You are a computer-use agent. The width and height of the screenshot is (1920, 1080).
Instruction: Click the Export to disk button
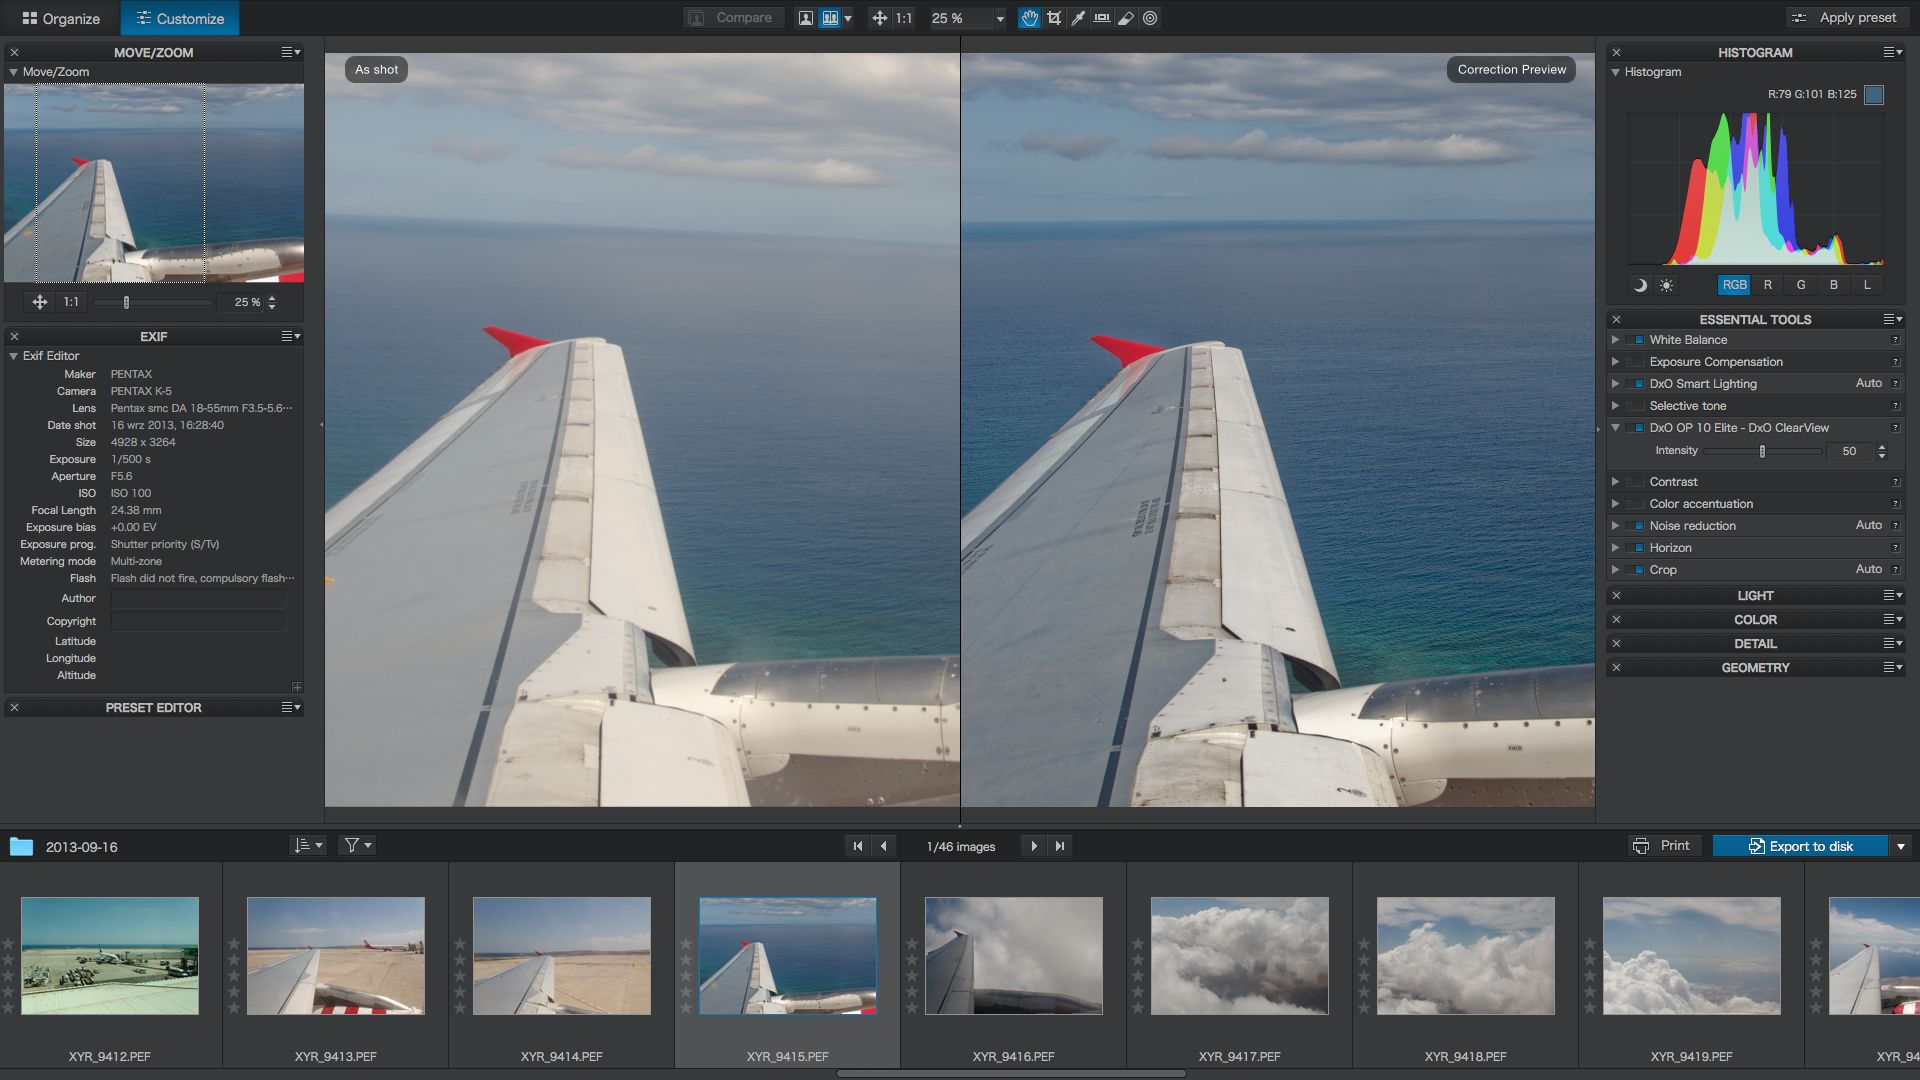[1800, 846]
